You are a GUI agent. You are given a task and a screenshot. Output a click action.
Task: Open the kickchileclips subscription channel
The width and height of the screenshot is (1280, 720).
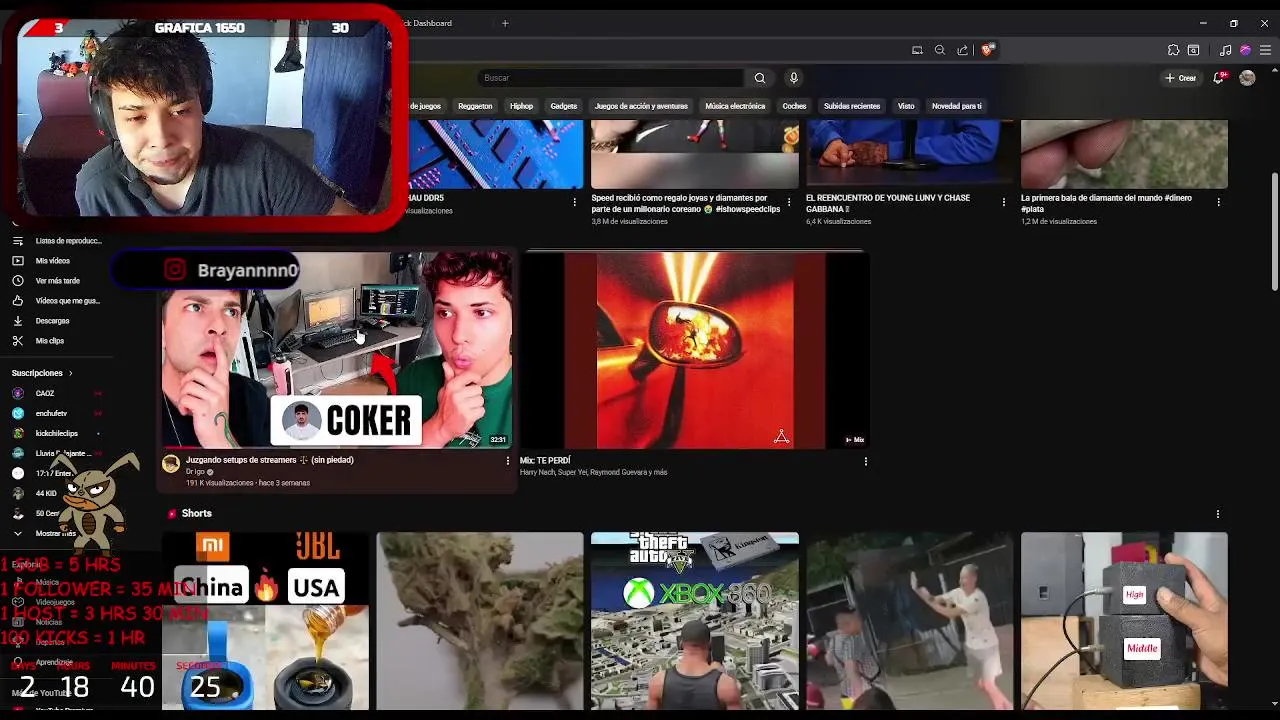click(x=56, y=433)
